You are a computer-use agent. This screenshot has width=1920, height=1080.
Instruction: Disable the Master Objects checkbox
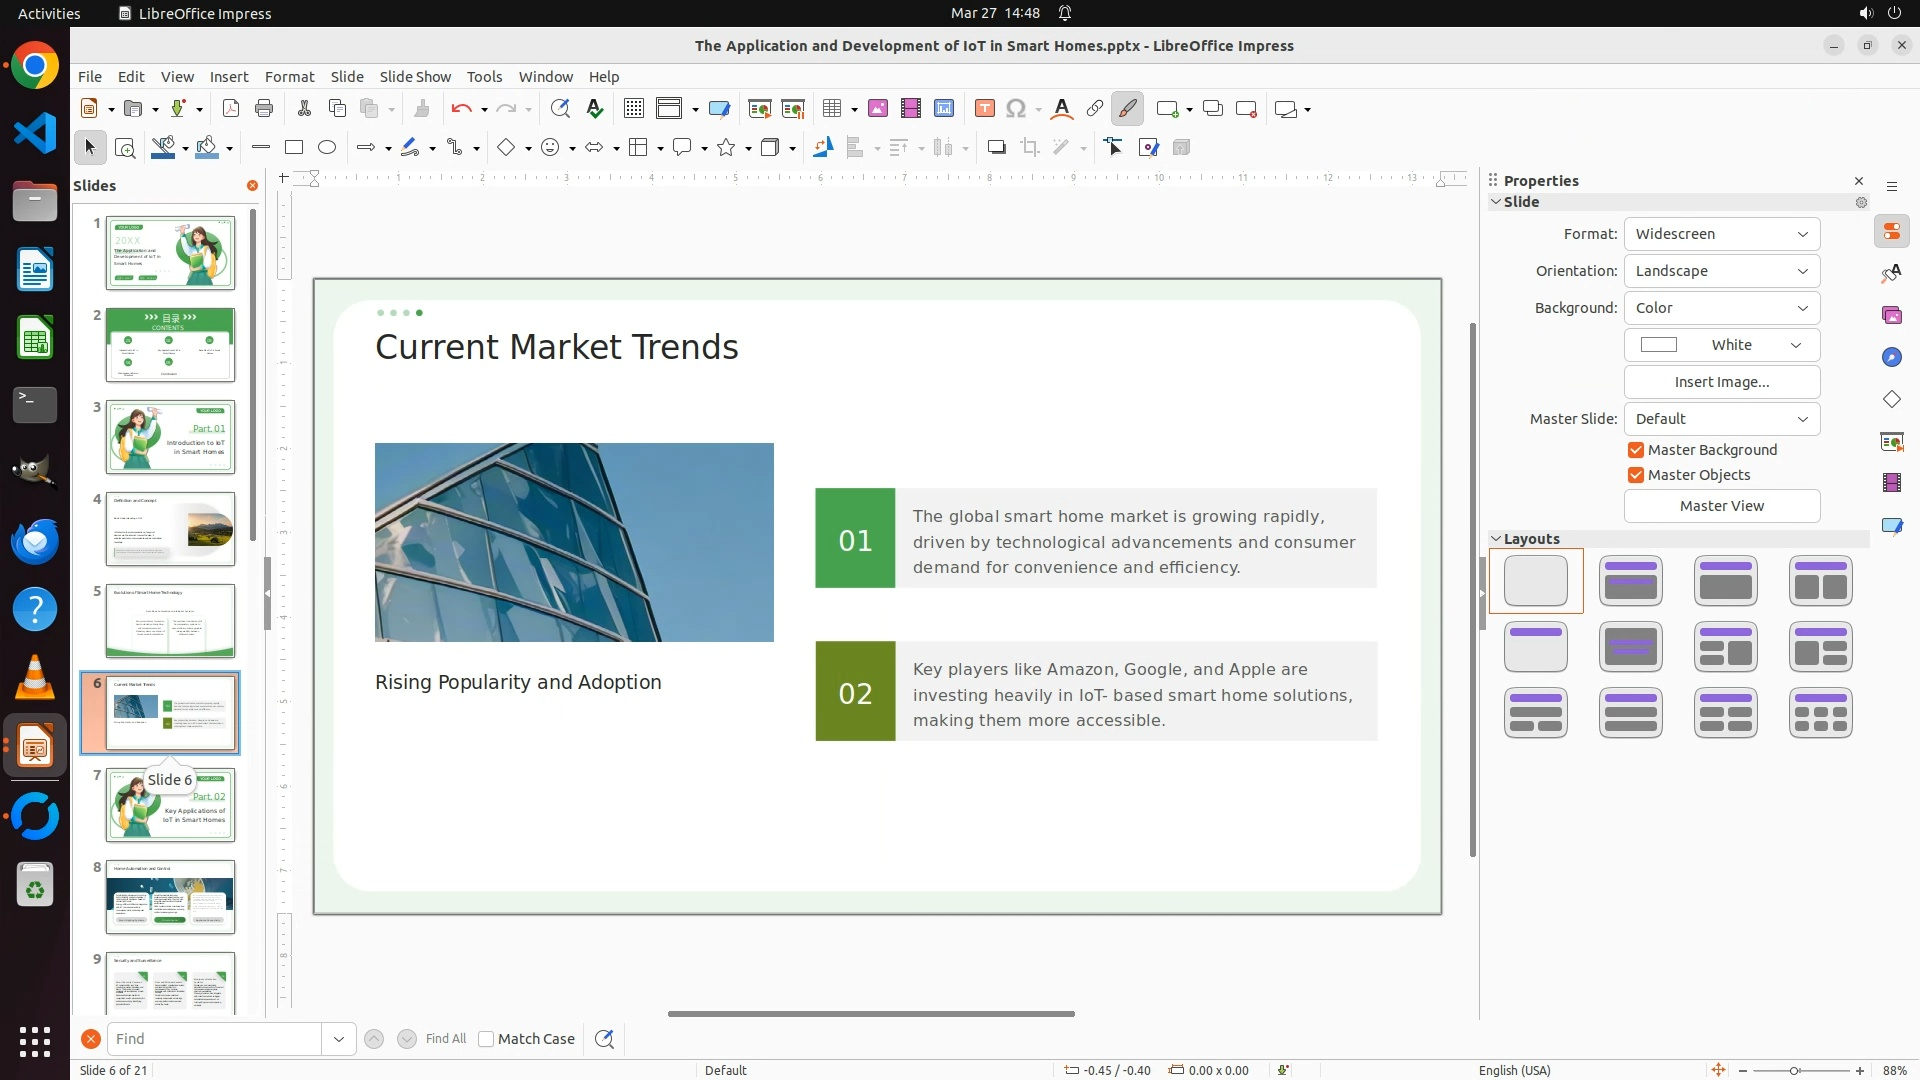tap(1636, 475)
